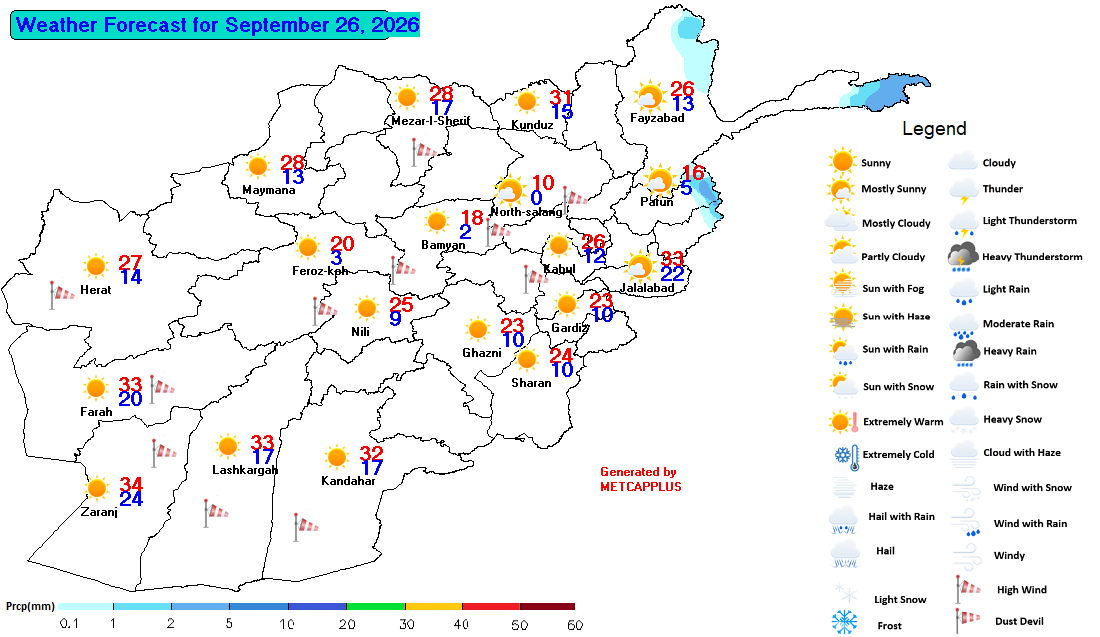Select the sun icon at Zaranj
The image size is (1100, 637).
point(97,488)
